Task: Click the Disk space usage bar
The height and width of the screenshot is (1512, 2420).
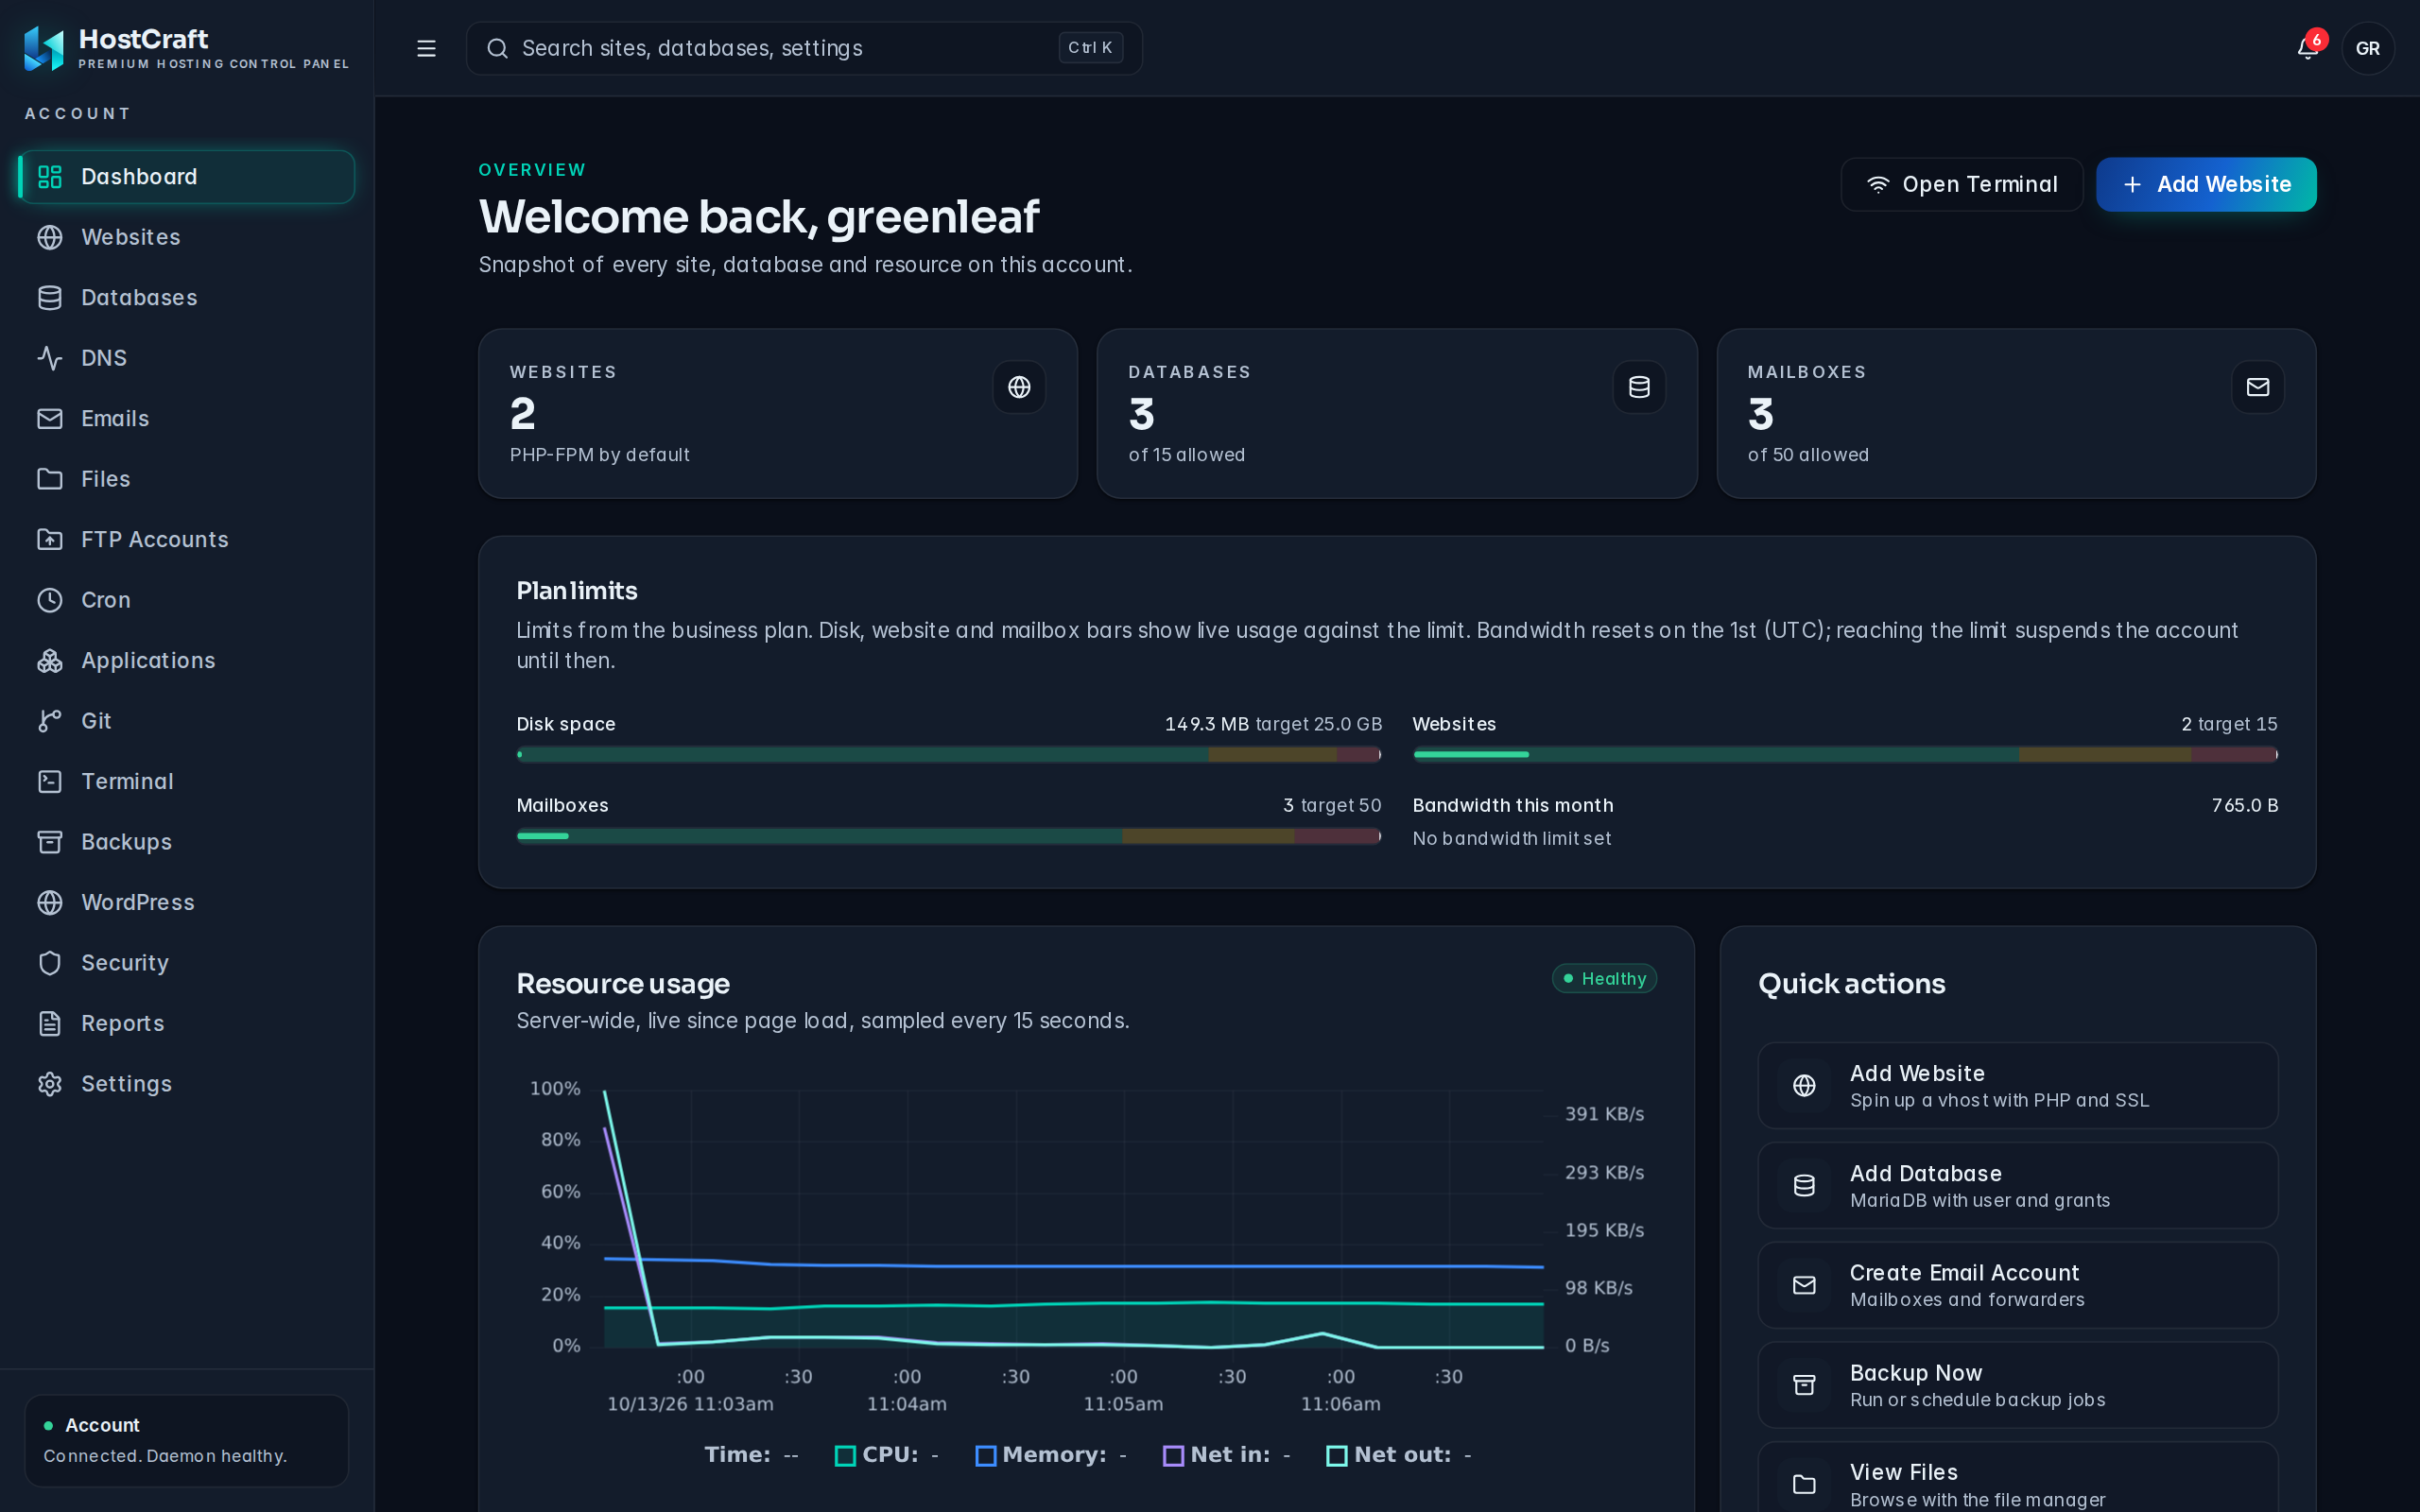Action: tap(949, 755)
